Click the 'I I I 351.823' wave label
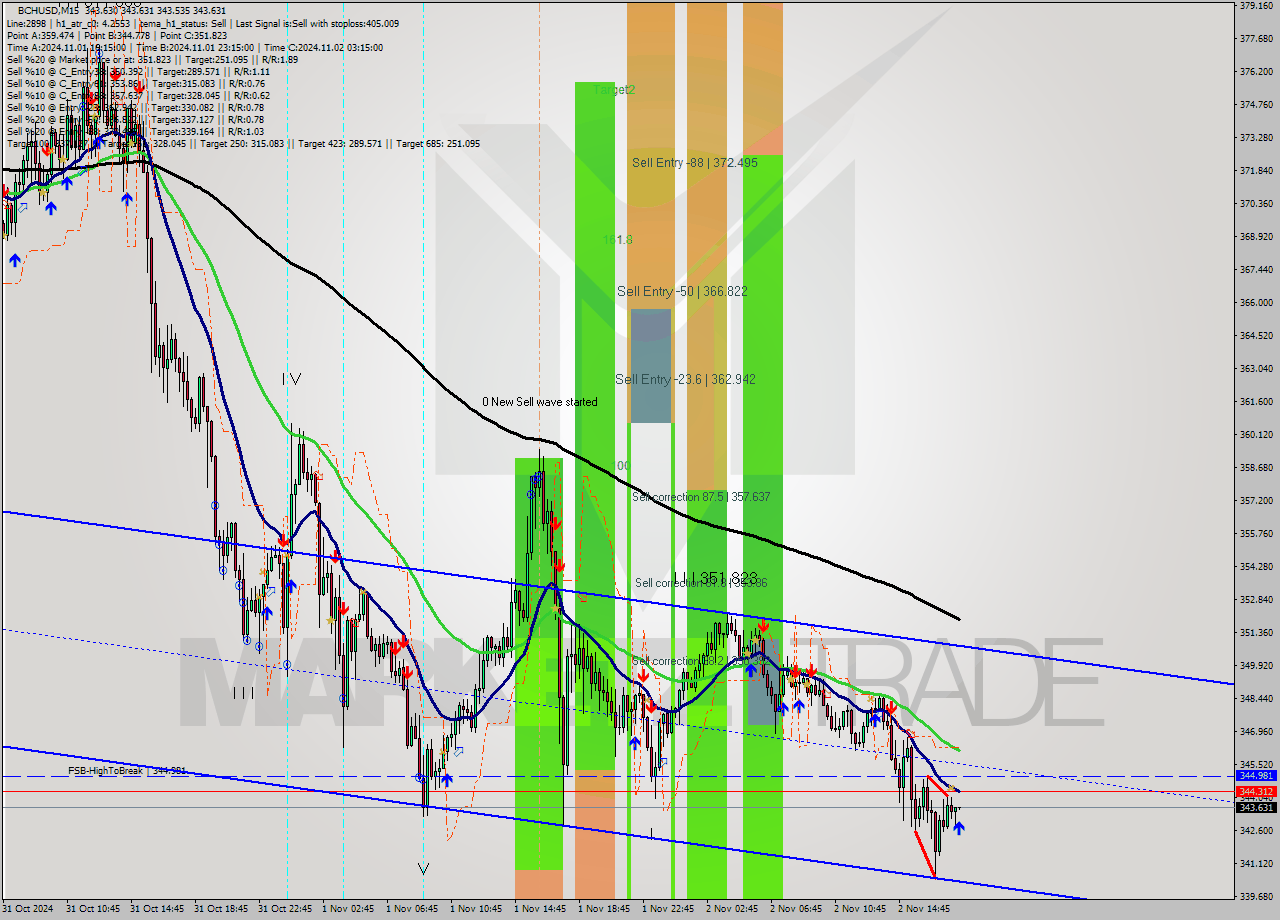Screen dimensions: 1280x920 coord(715,578)
